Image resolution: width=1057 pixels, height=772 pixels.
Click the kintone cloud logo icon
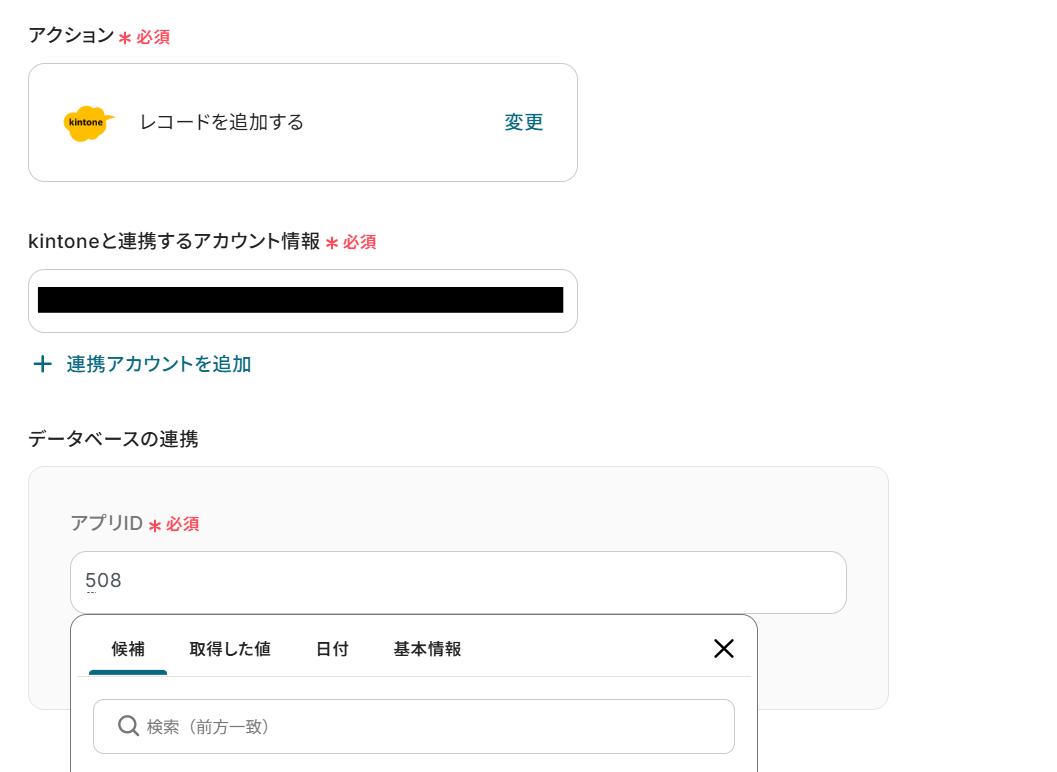pyautogui.click(x=88, y=123)
